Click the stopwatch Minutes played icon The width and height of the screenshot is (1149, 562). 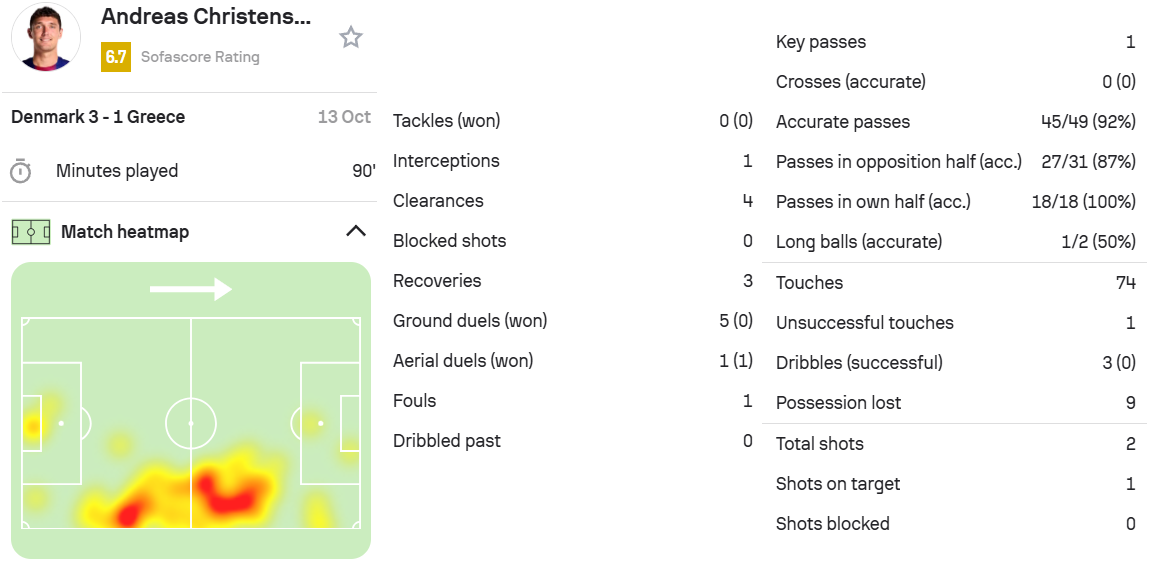(x=20, y=171)
